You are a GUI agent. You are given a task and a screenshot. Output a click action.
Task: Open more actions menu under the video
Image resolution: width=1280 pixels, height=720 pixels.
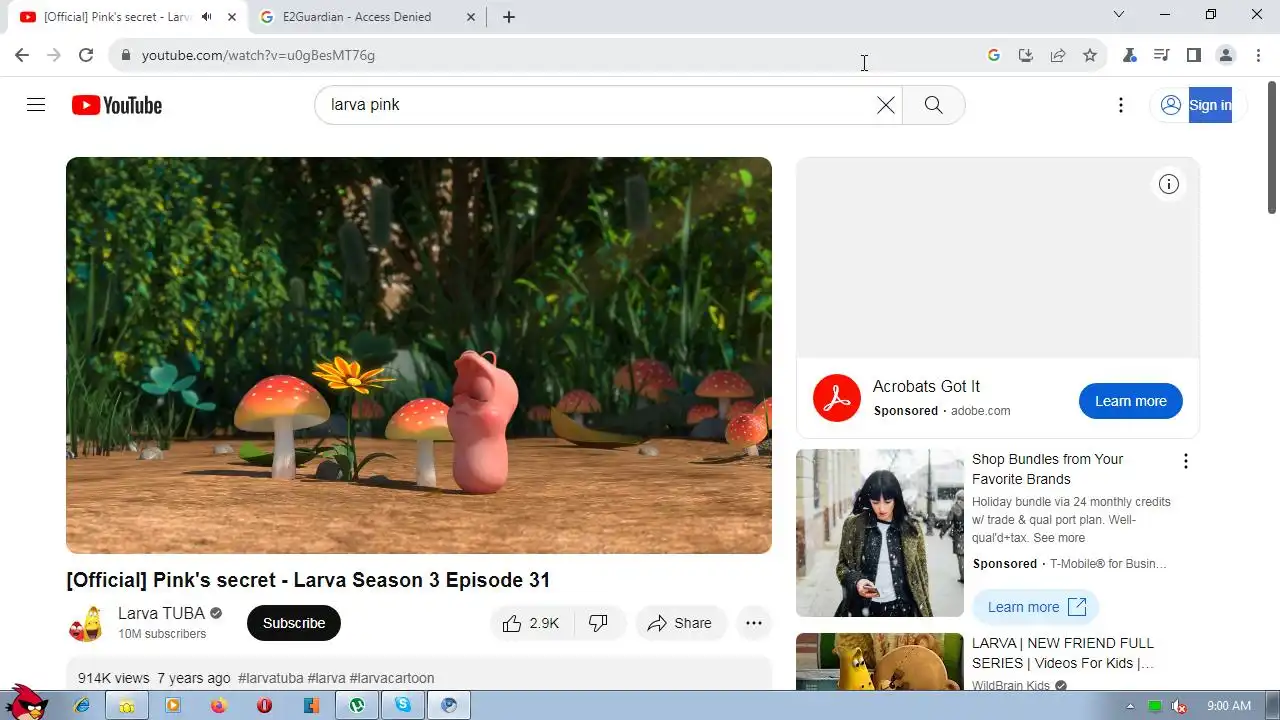754,623
